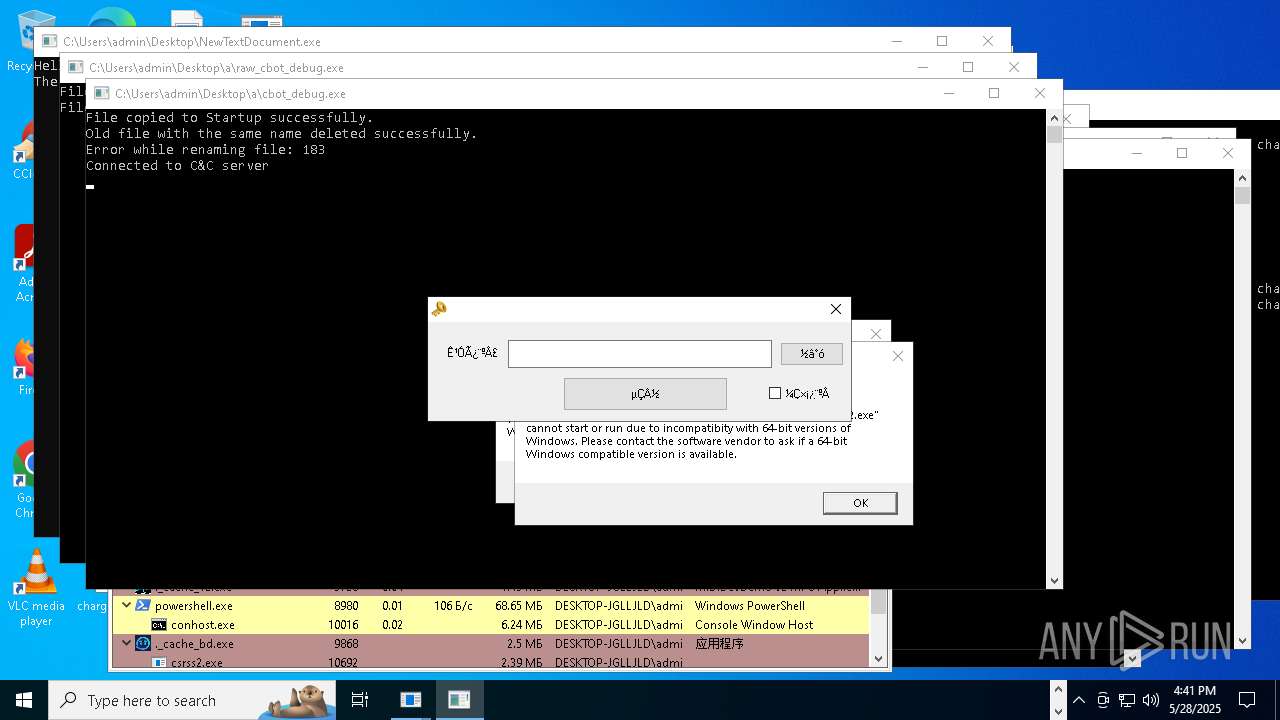The height and width of the screenshot is (720, 1280).
Task: Click the down arrow of the right-side console scrollbar
Action: coord(1243,641)
